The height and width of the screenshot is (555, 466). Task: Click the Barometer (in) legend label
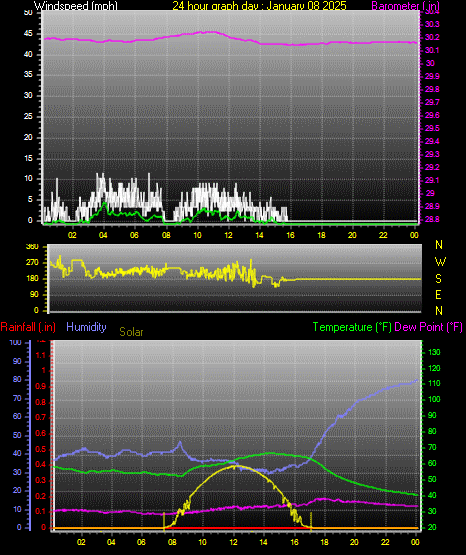pos(405,5)
